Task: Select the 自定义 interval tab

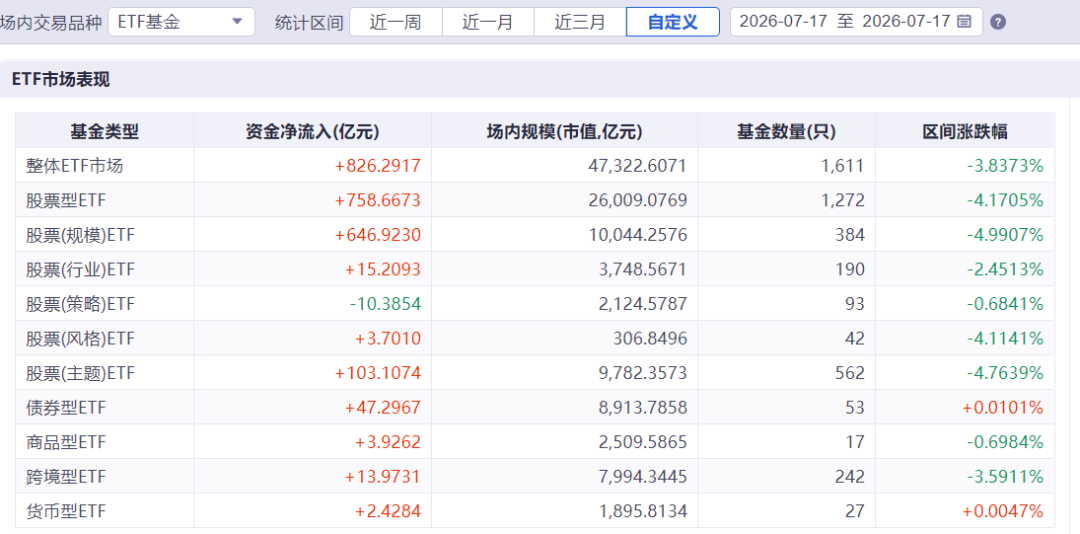Action: click(x=673, y=22)
